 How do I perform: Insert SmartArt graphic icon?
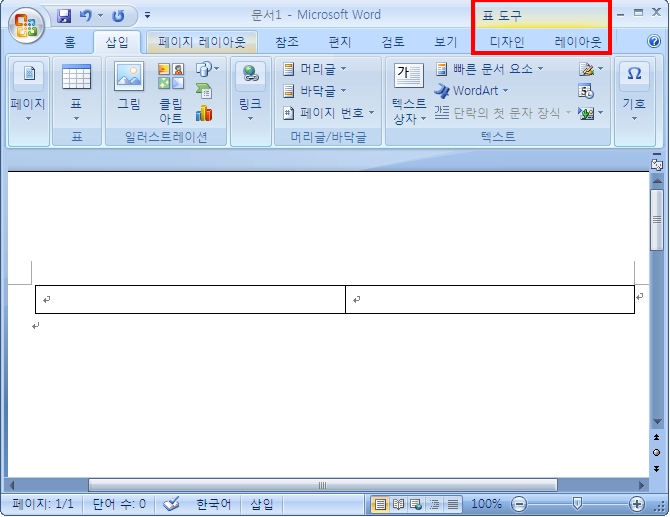204,91
